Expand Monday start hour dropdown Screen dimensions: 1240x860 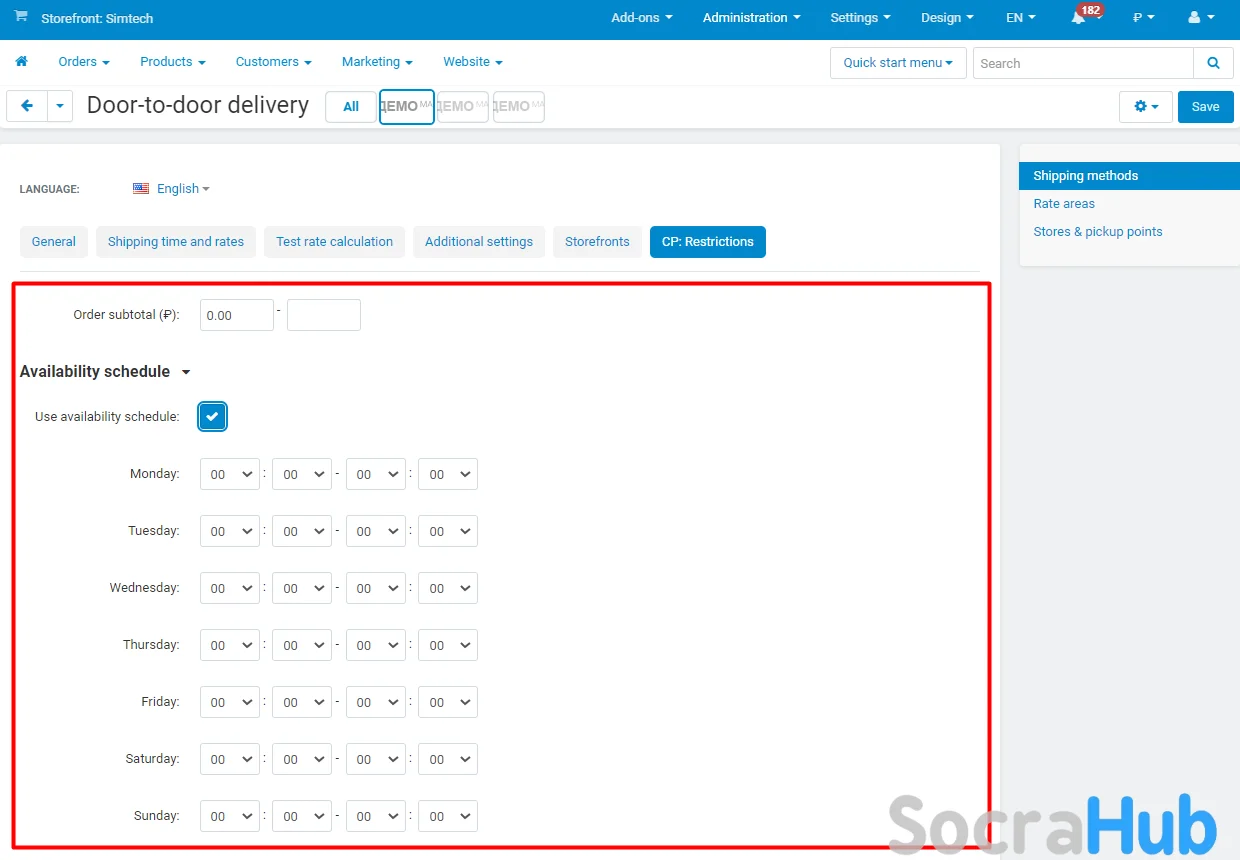(230, 474)
